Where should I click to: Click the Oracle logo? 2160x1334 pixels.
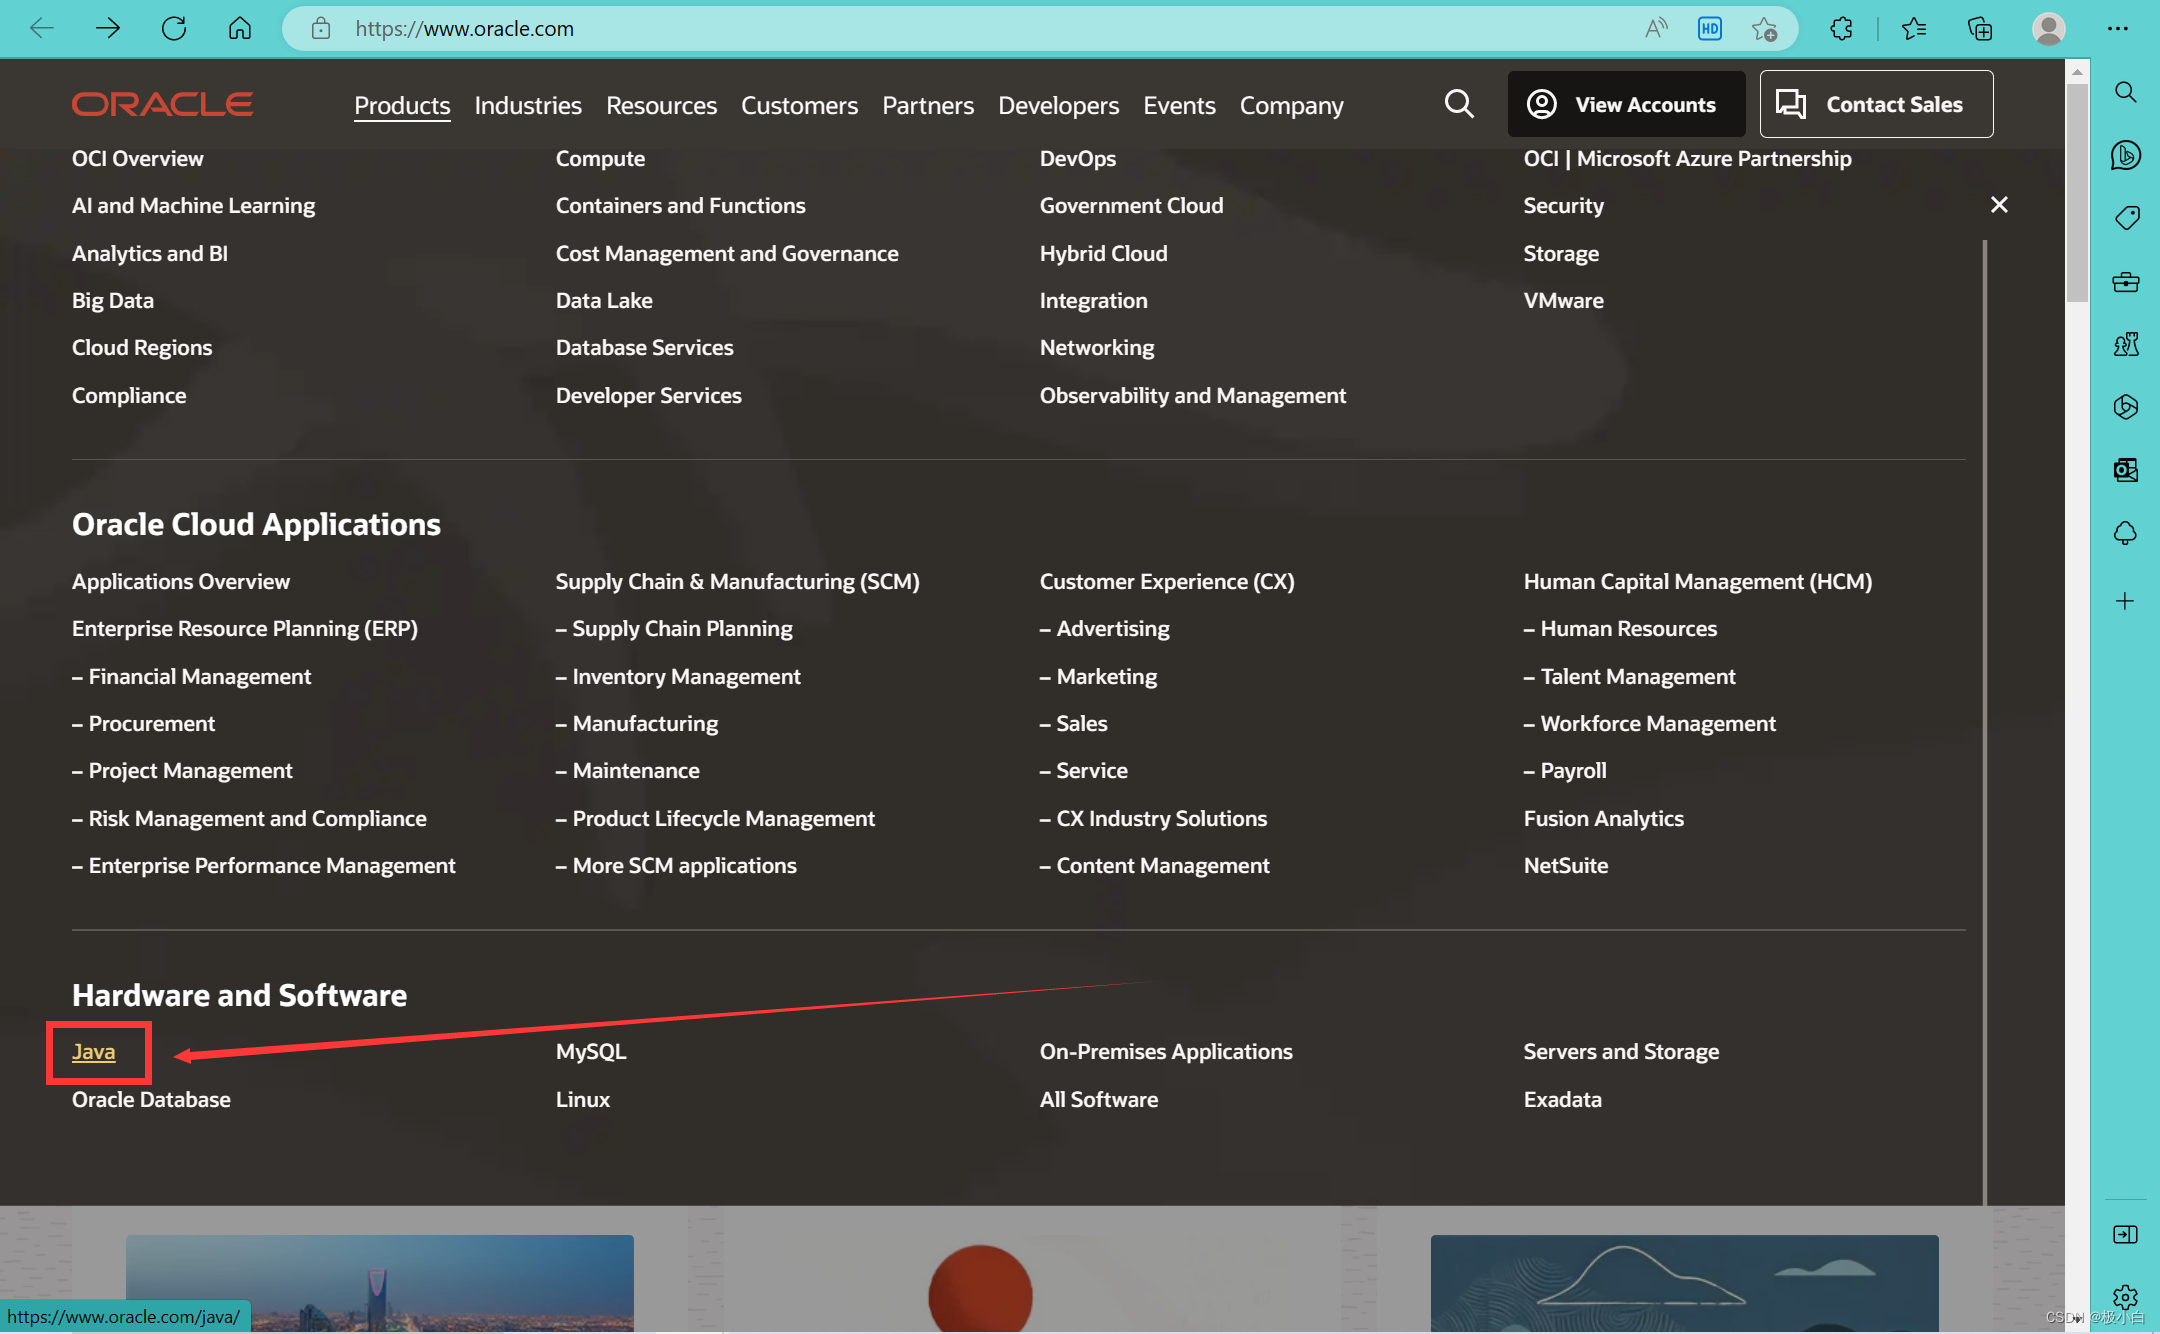click(x=162, y=104)
